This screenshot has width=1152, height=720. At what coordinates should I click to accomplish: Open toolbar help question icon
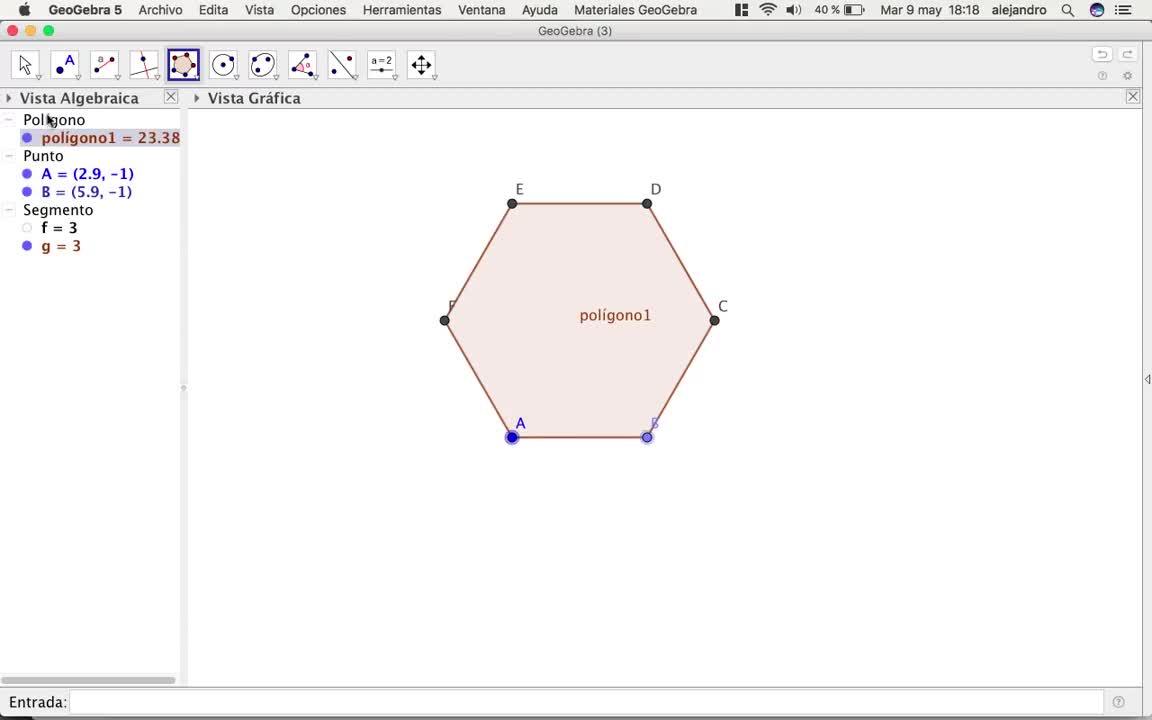(x=1102, y=76)
